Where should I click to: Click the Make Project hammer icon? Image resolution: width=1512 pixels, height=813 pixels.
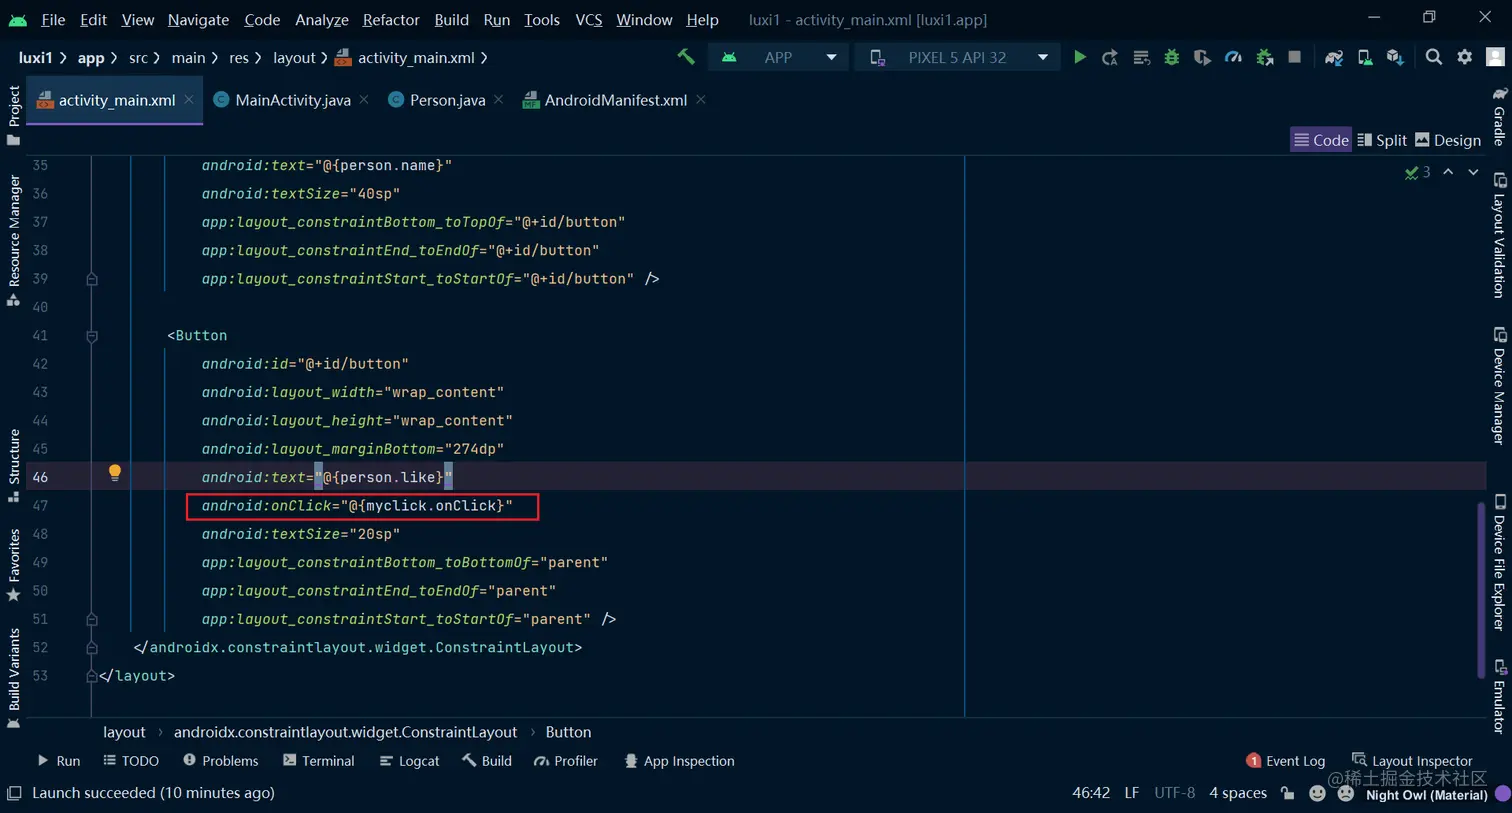686,58
